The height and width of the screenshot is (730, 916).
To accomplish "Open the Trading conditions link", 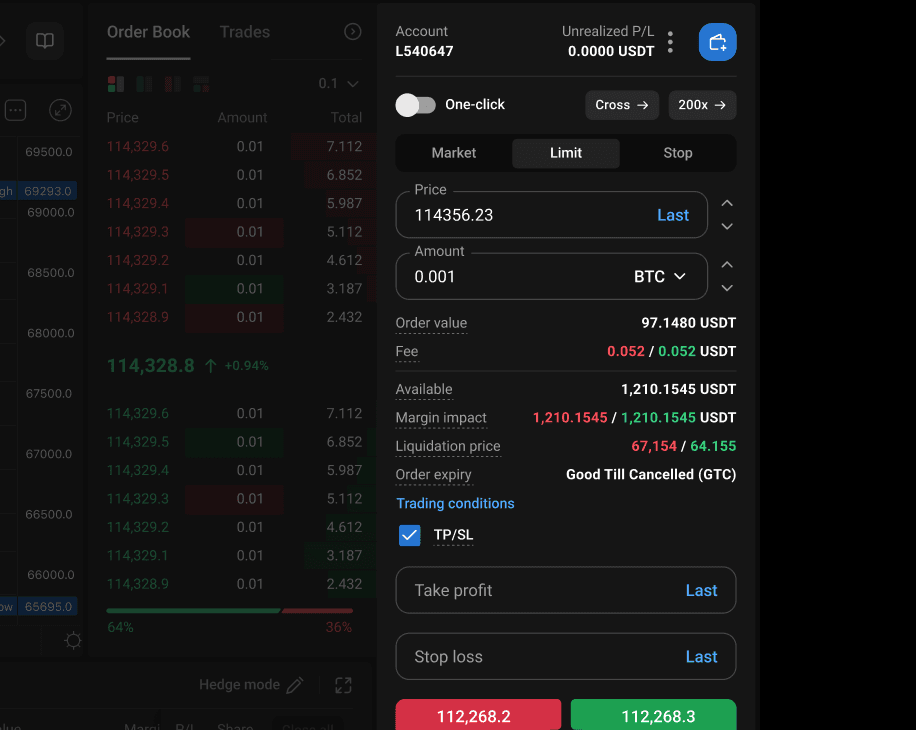I will [x=455, y=503].
